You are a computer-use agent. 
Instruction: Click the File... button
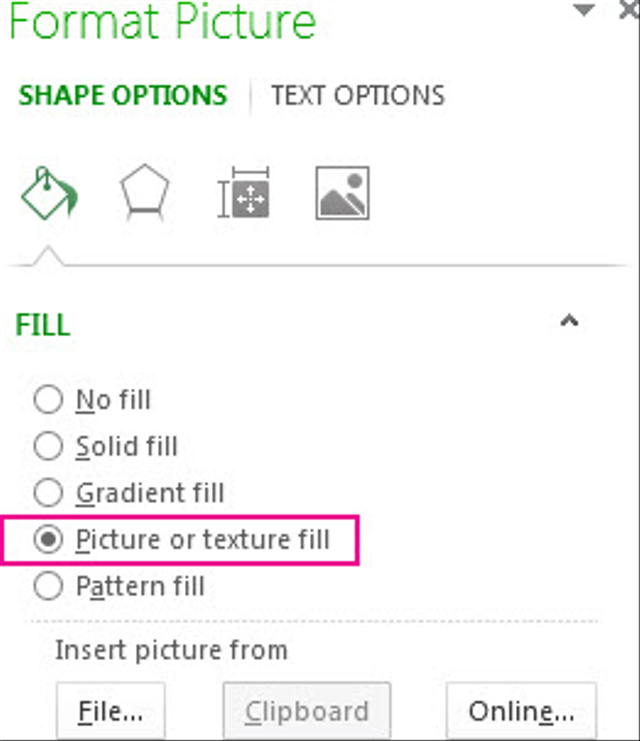tap(111, 711)
